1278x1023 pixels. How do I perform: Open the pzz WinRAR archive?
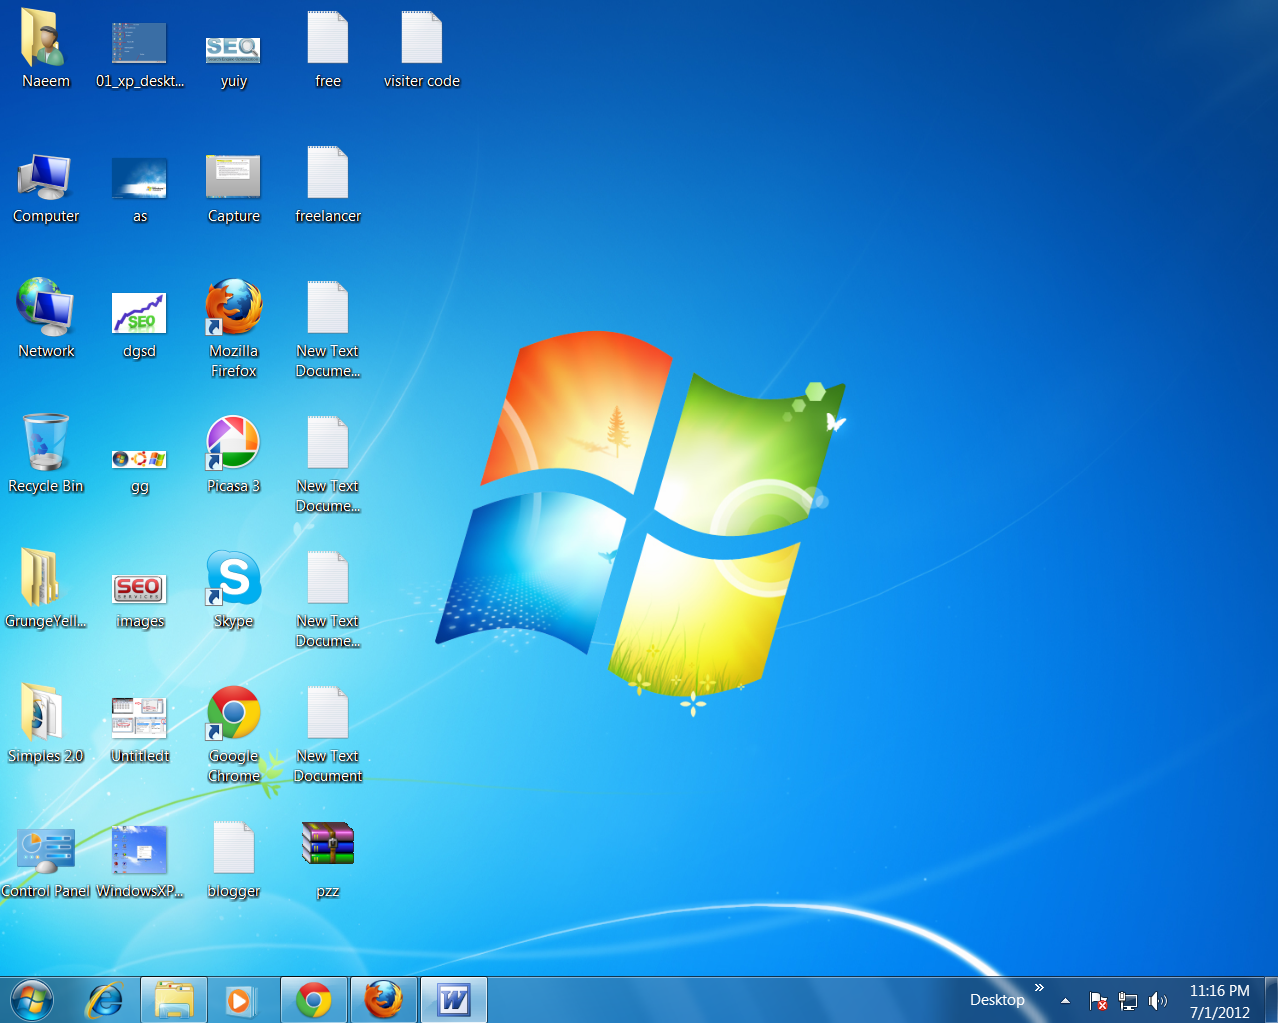click(x=328, y=843)
